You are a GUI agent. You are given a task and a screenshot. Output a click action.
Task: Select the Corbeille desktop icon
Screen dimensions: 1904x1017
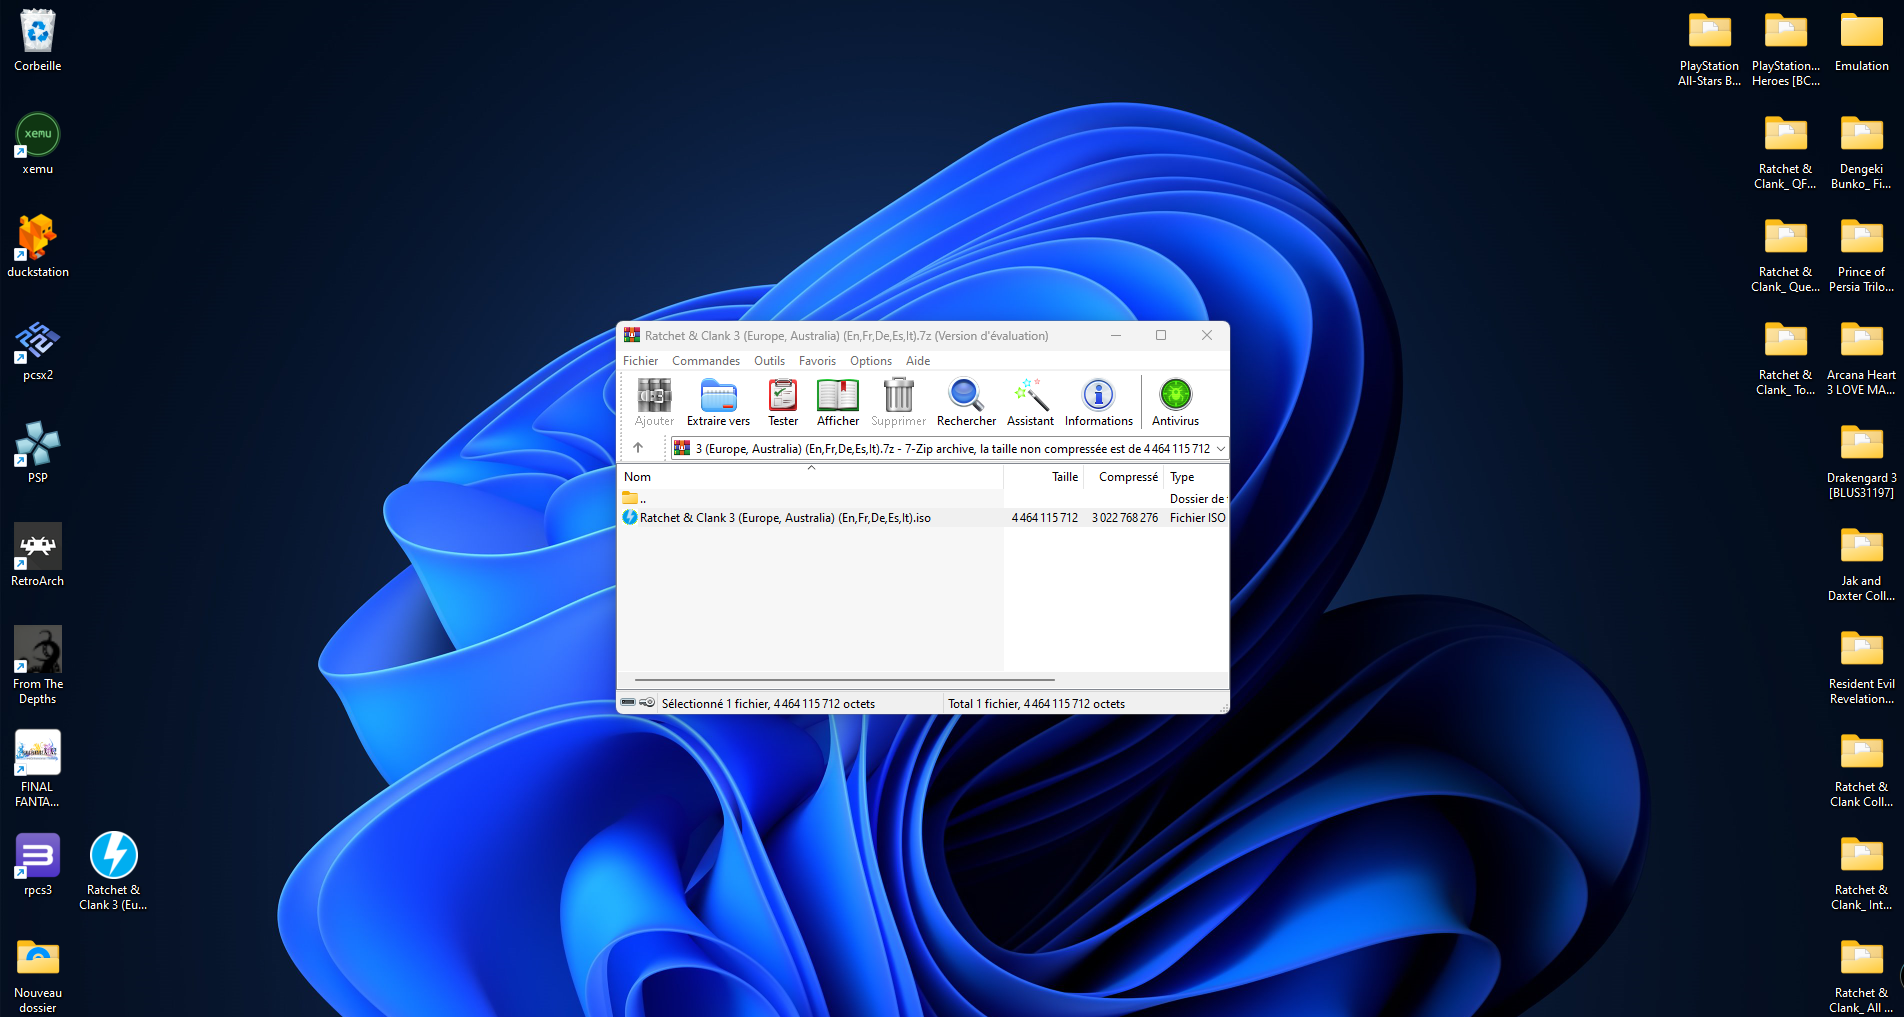(x=38, y=41)
